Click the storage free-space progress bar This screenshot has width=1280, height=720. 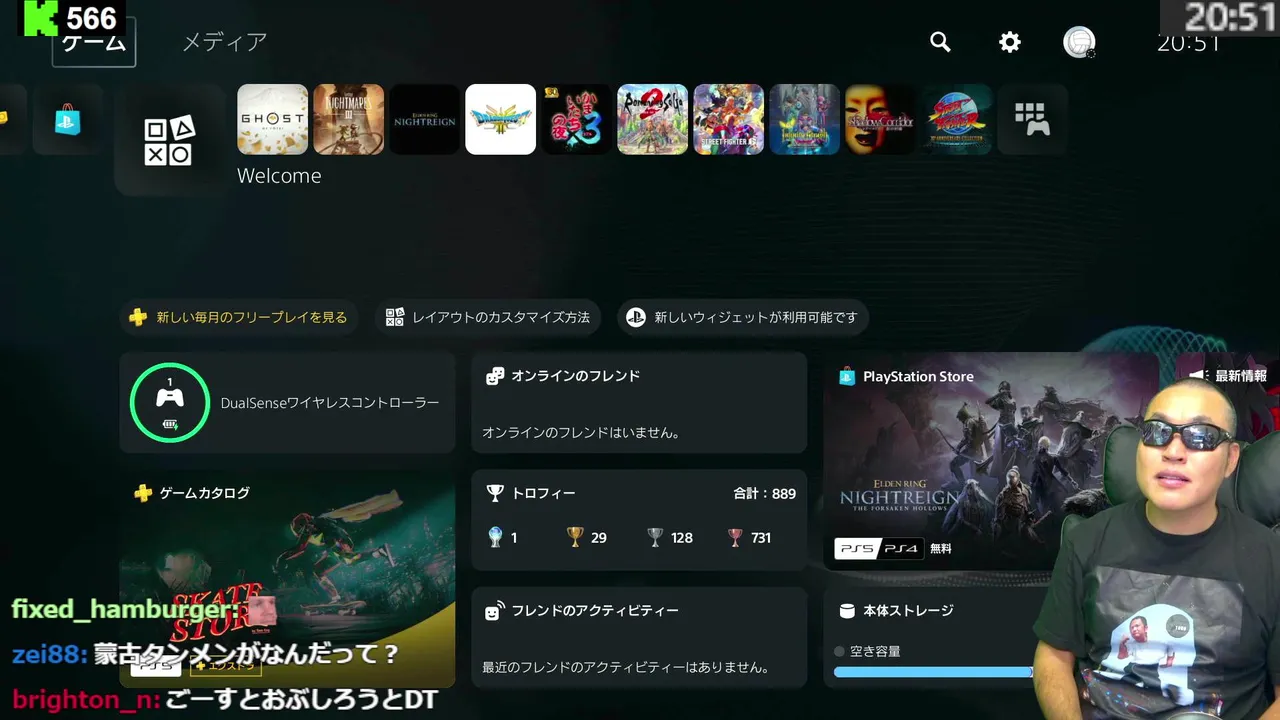click(x=934, y=672)
